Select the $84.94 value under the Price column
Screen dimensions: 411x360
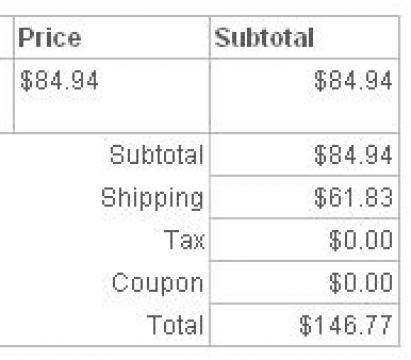tap(59, 81)
